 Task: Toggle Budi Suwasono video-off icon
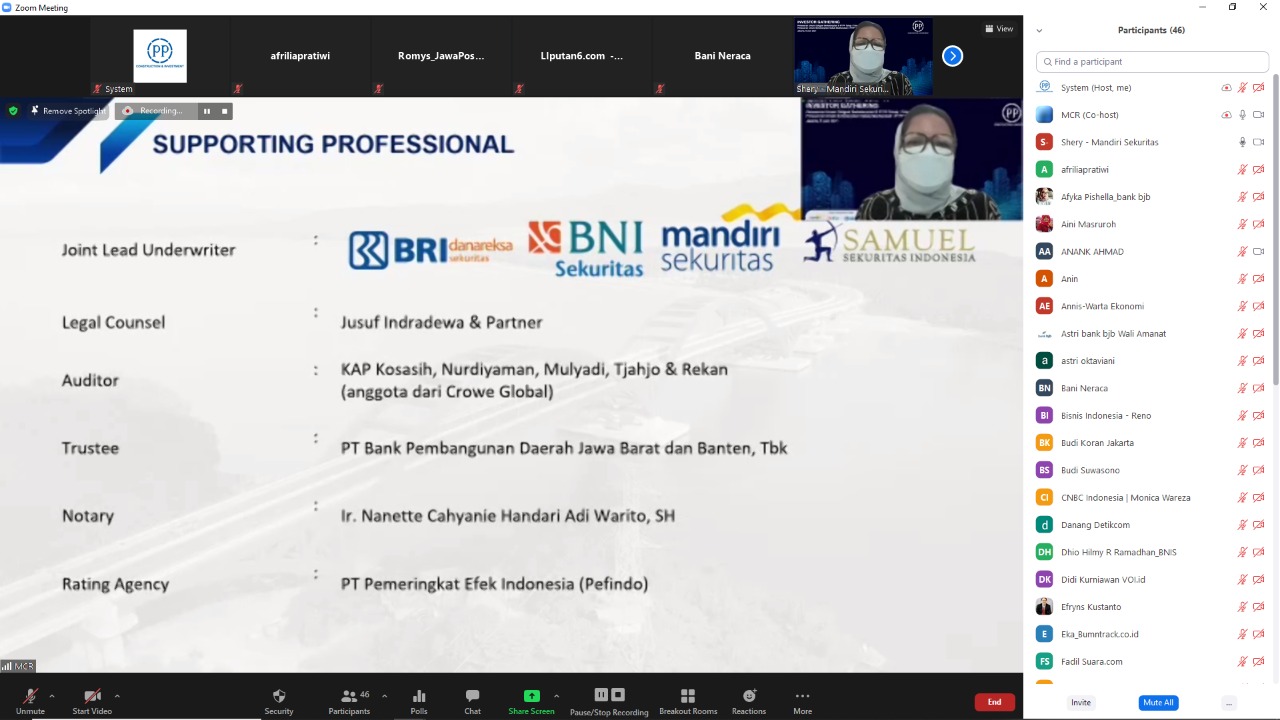[x=1259, y=470]
